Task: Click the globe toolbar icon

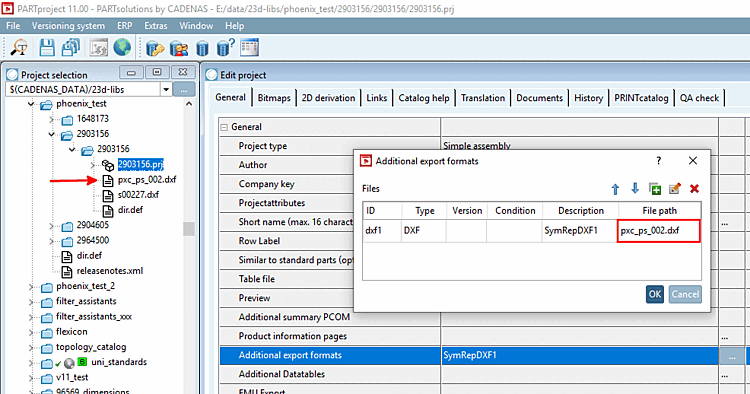Action: 122,48
